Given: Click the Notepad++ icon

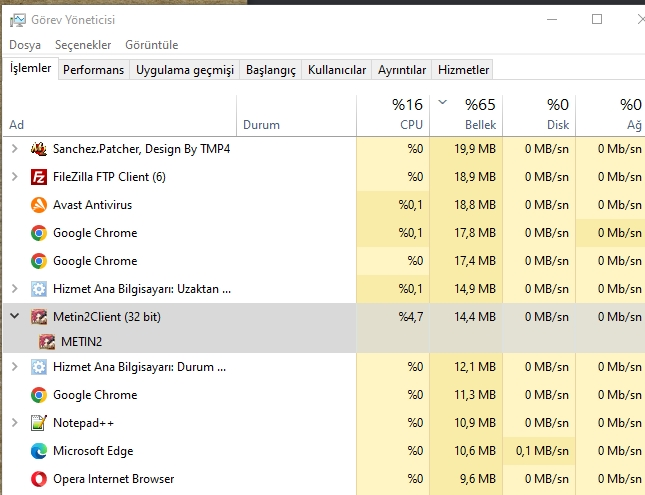Looking at the screenshot, I should (x=39, y=423).
